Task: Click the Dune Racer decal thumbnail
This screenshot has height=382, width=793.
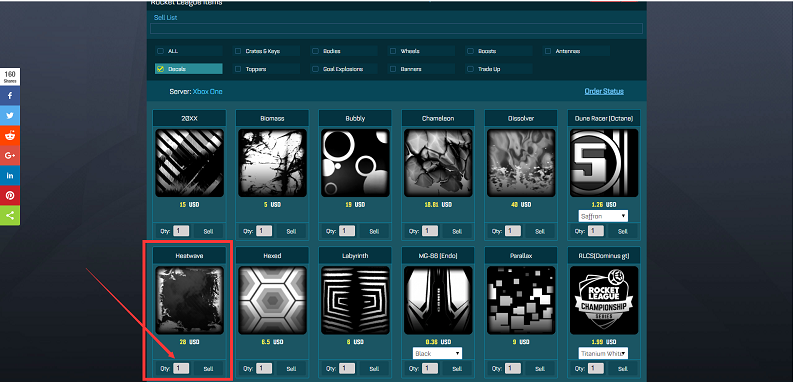Action: (x=604, y=163)
